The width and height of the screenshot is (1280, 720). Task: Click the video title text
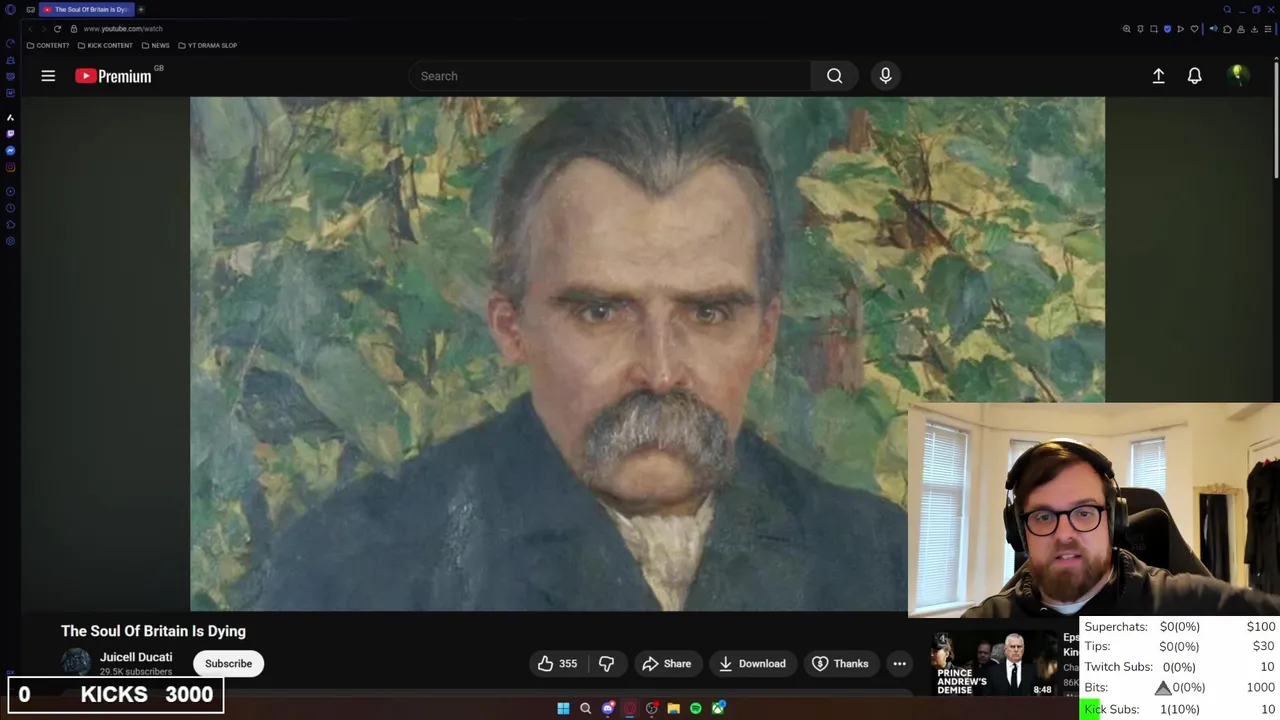coord(153,631)
